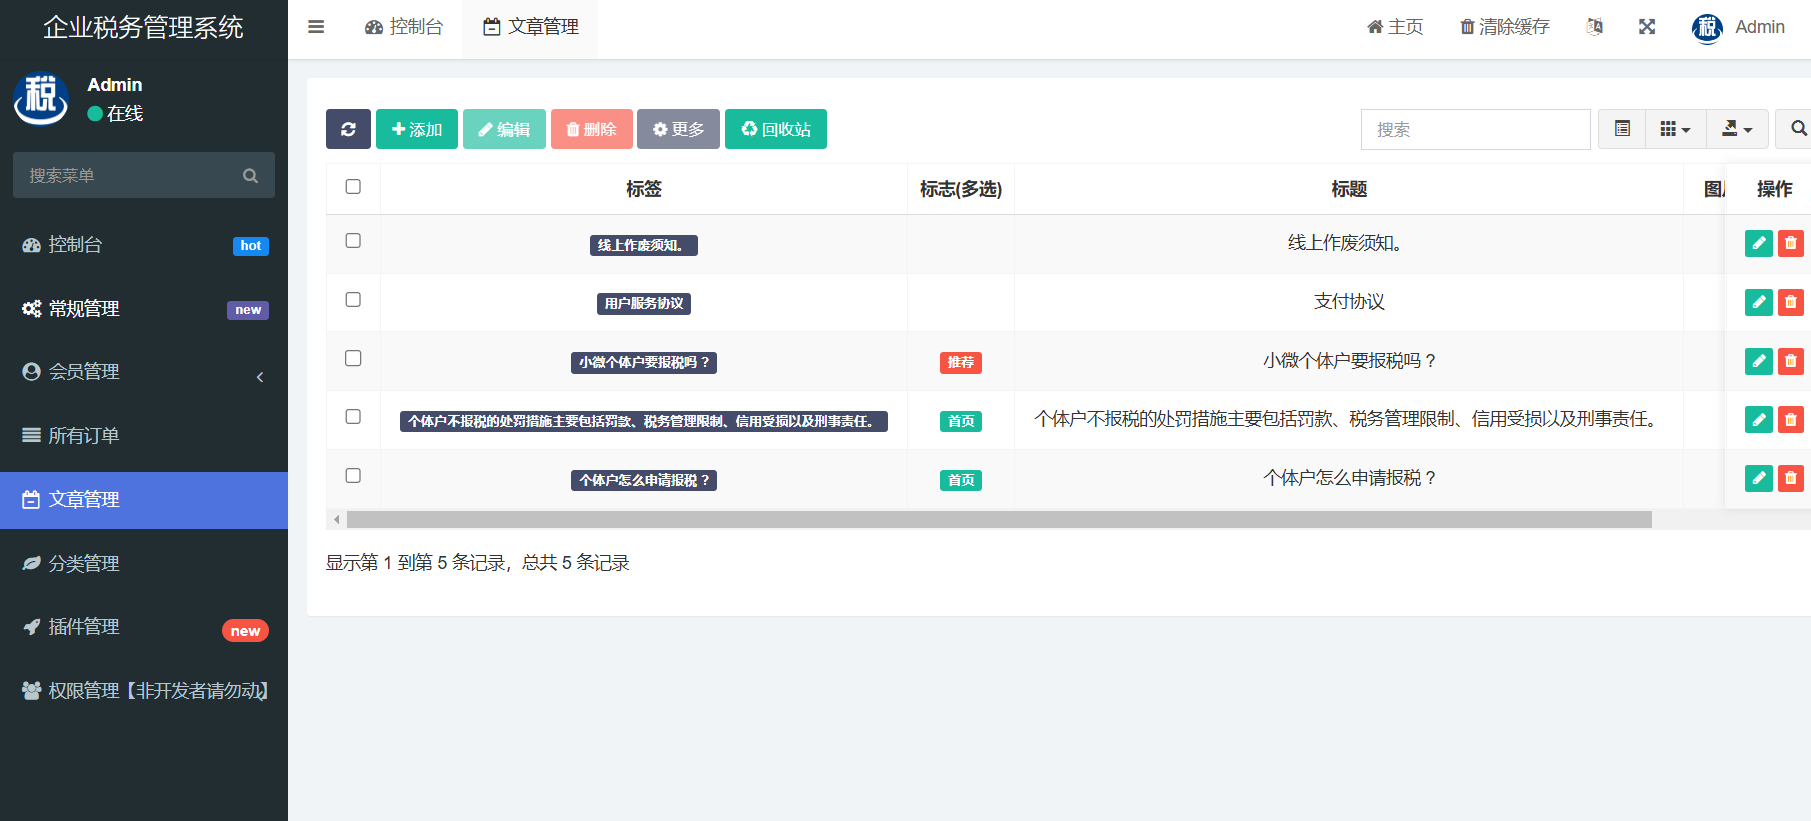The height and width of the screenshot is (821, 1811).
Task: Expand the 会员管理 sidebar menu
Action: [x=144, y=372]
